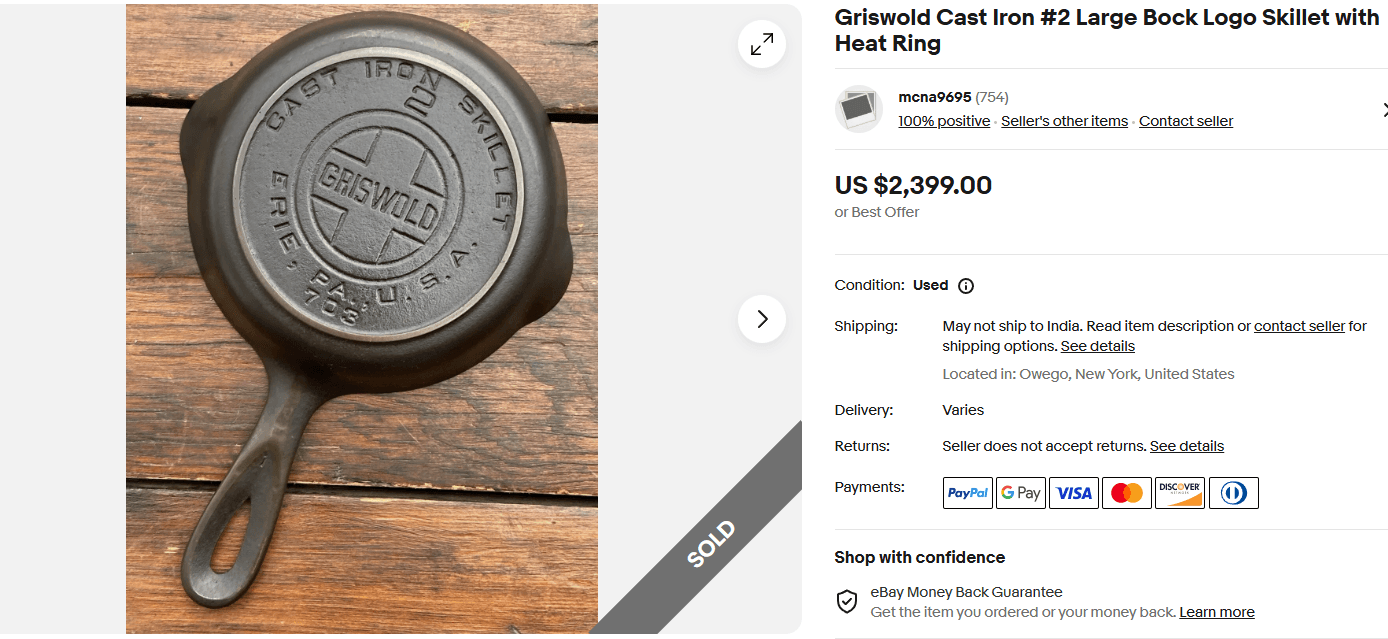Open the 100% positive feedback link
The height and width of the screenshot is (639, 1388).
(x=943, y=120)
